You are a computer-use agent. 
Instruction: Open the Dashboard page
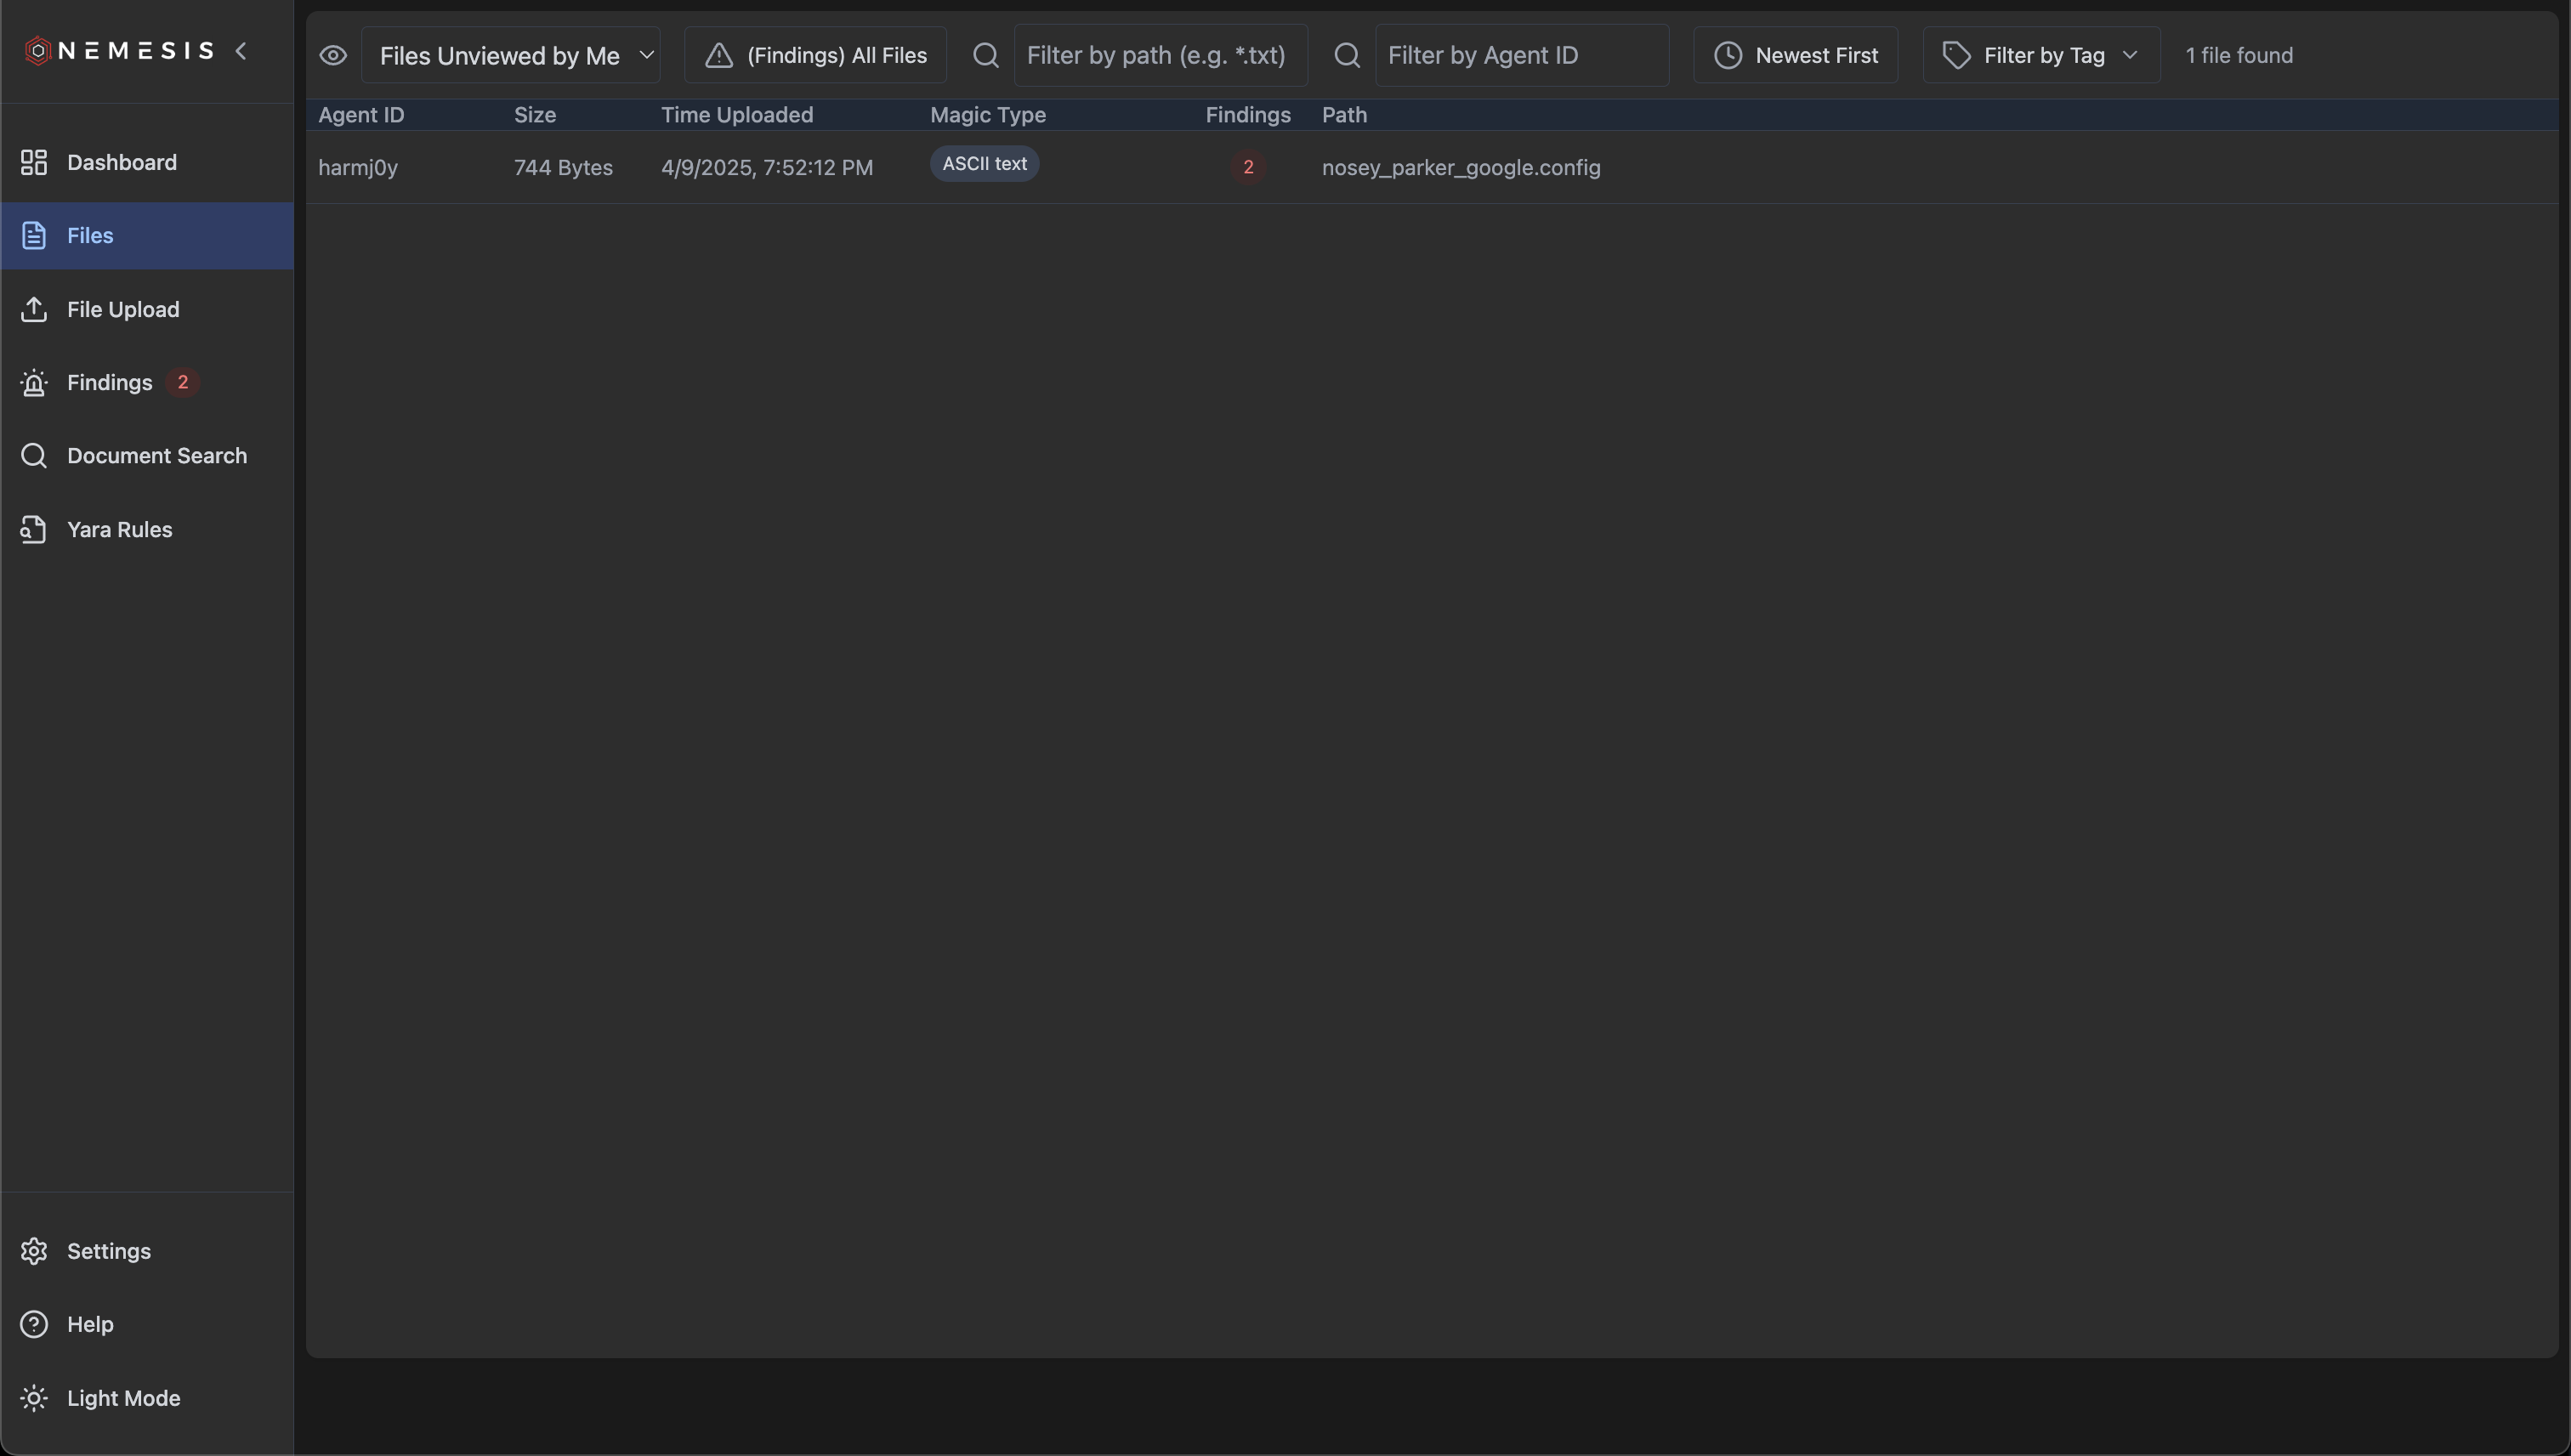[121, 162]
